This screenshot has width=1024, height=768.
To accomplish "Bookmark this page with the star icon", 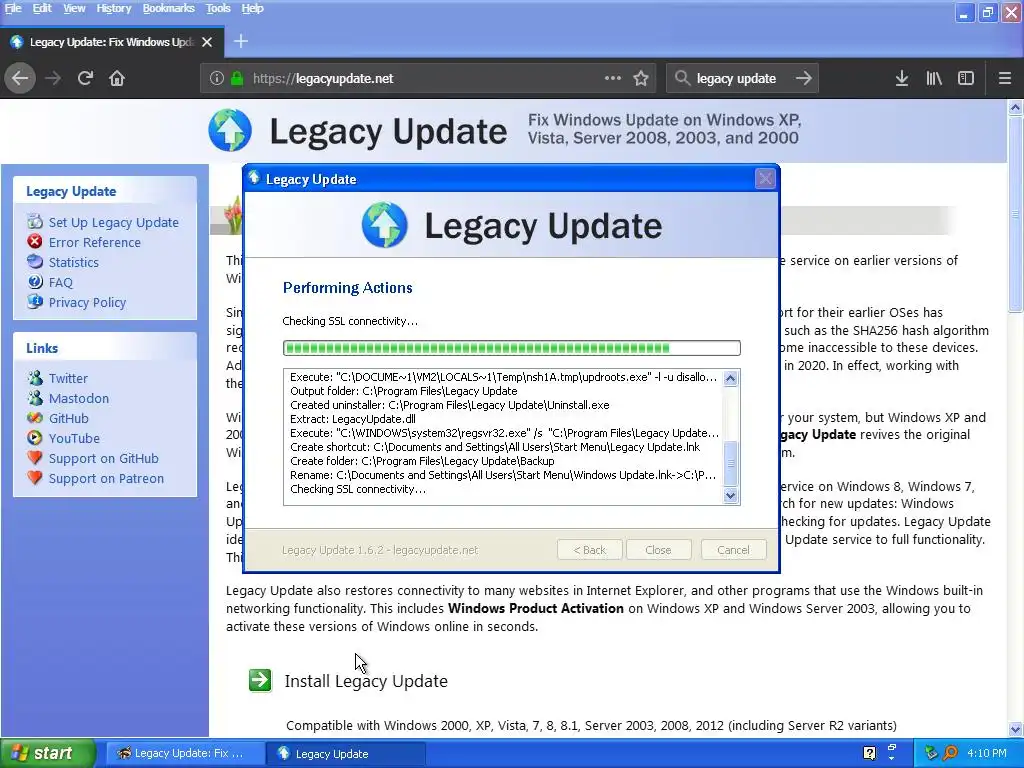I will pyautogui.click(x=641, y=78).
